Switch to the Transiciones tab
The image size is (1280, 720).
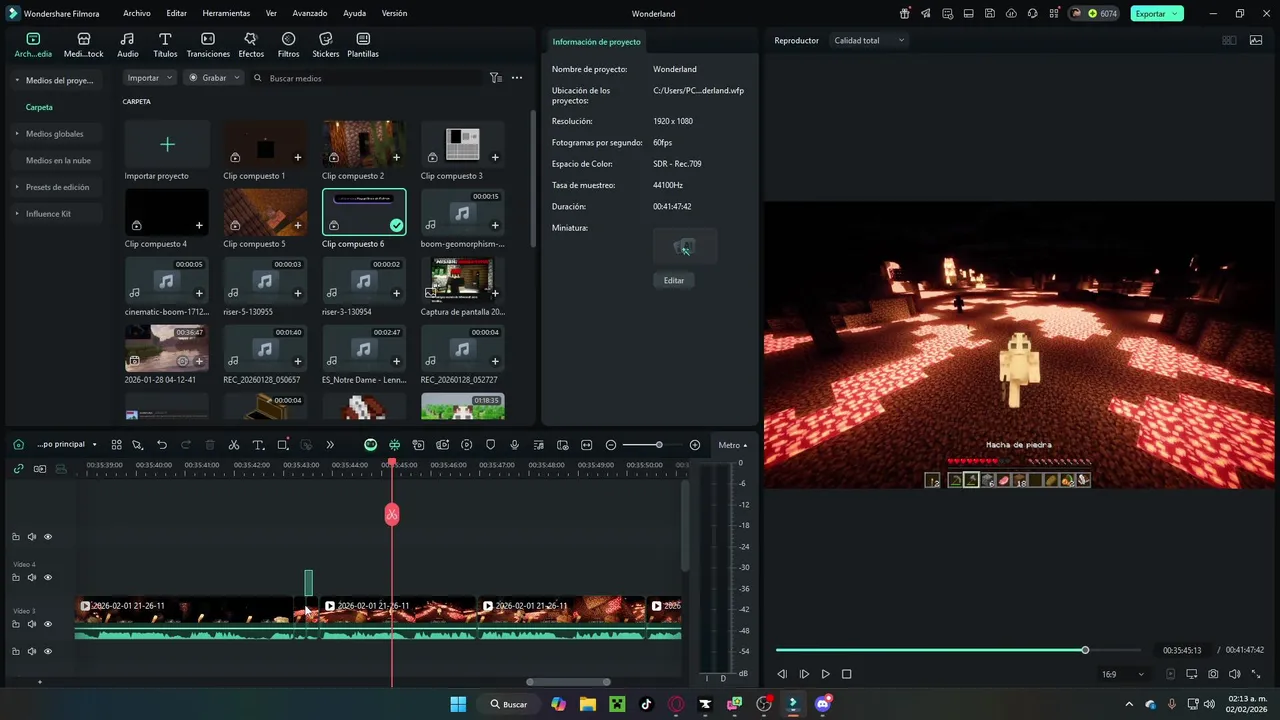click(208, 45)
